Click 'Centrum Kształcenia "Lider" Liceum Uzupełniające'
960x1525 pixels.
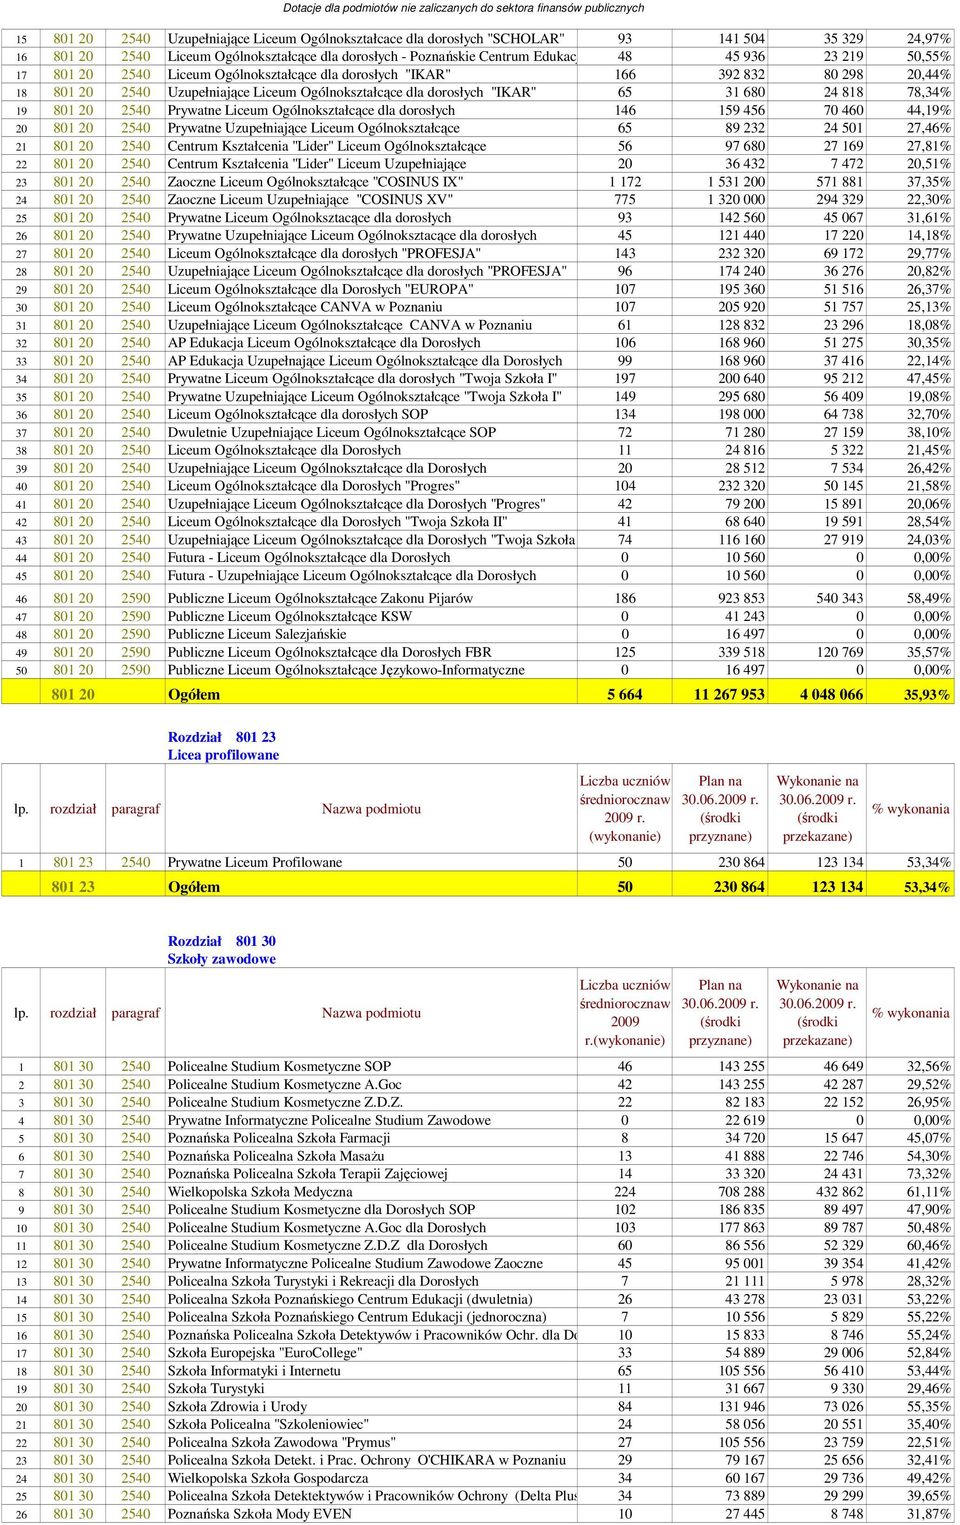coord(317,164)
